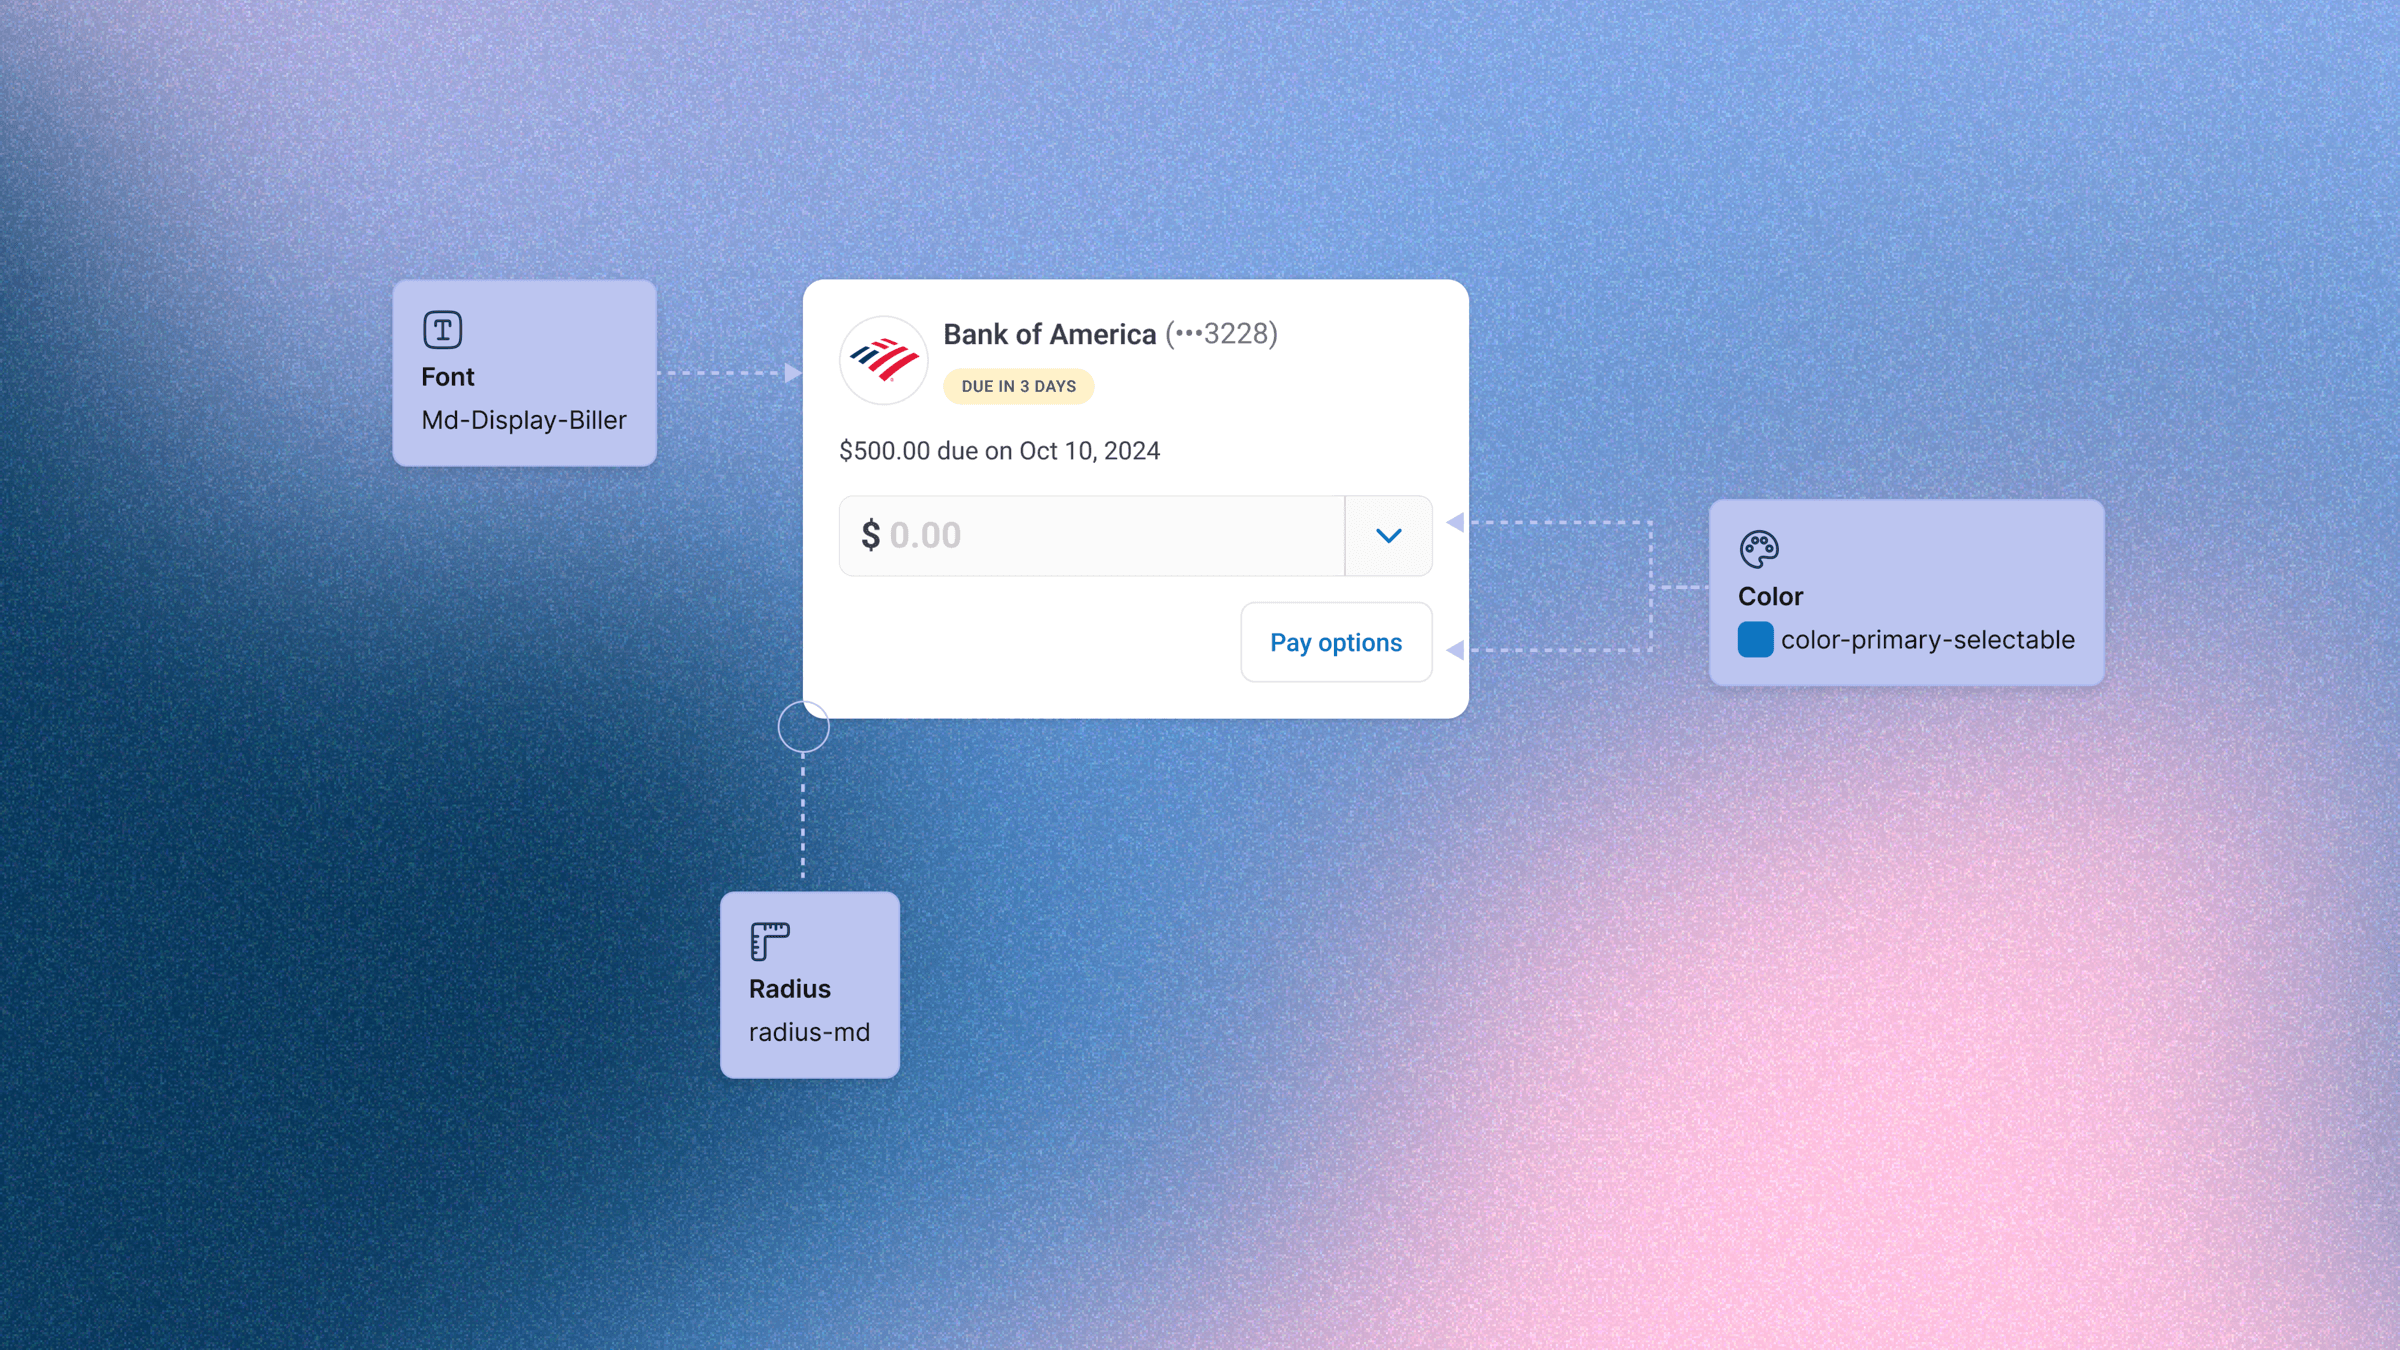Click the arrowhead pointing at amount dropdown

[1456, 522]
